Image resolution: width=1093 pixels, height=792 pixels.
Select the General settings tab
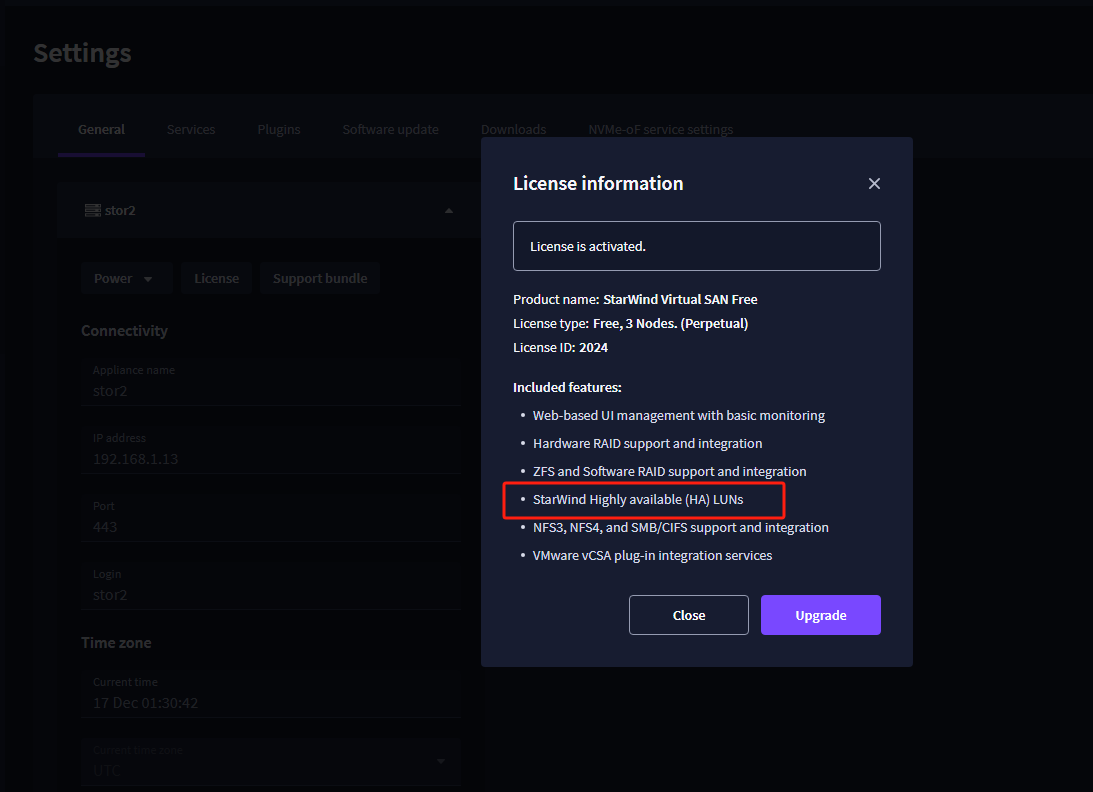[101, 130]
